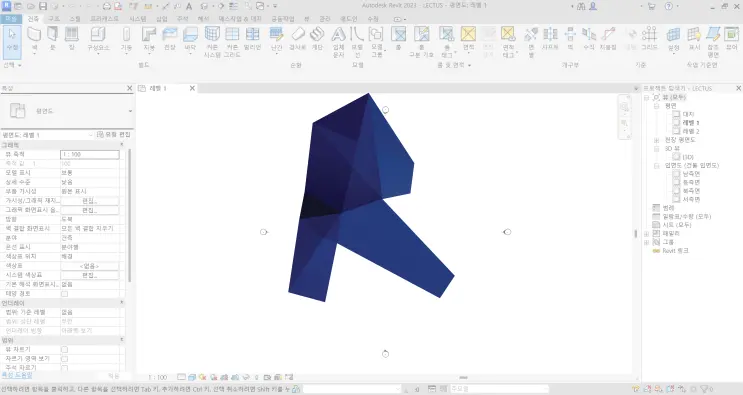Select the Curtain Grid tool
Viewport: 743px width, 395px height.
tap(232, 42)
